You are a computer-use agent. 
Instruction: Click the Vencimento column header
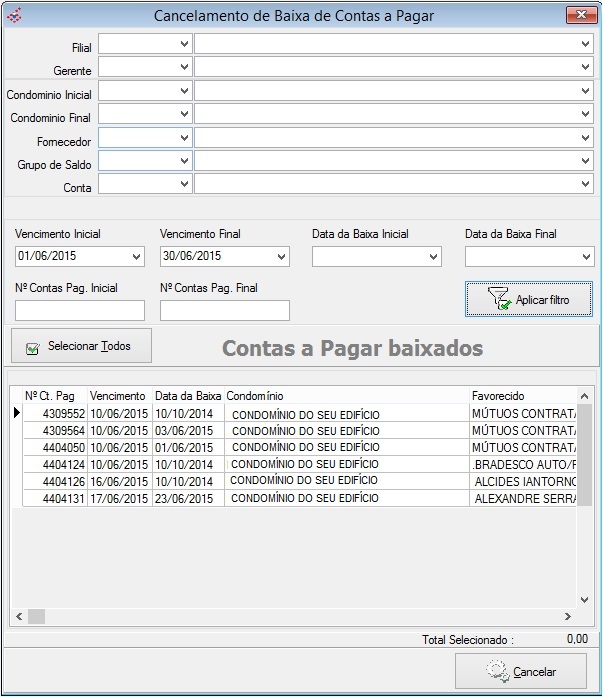click(118, 396)
